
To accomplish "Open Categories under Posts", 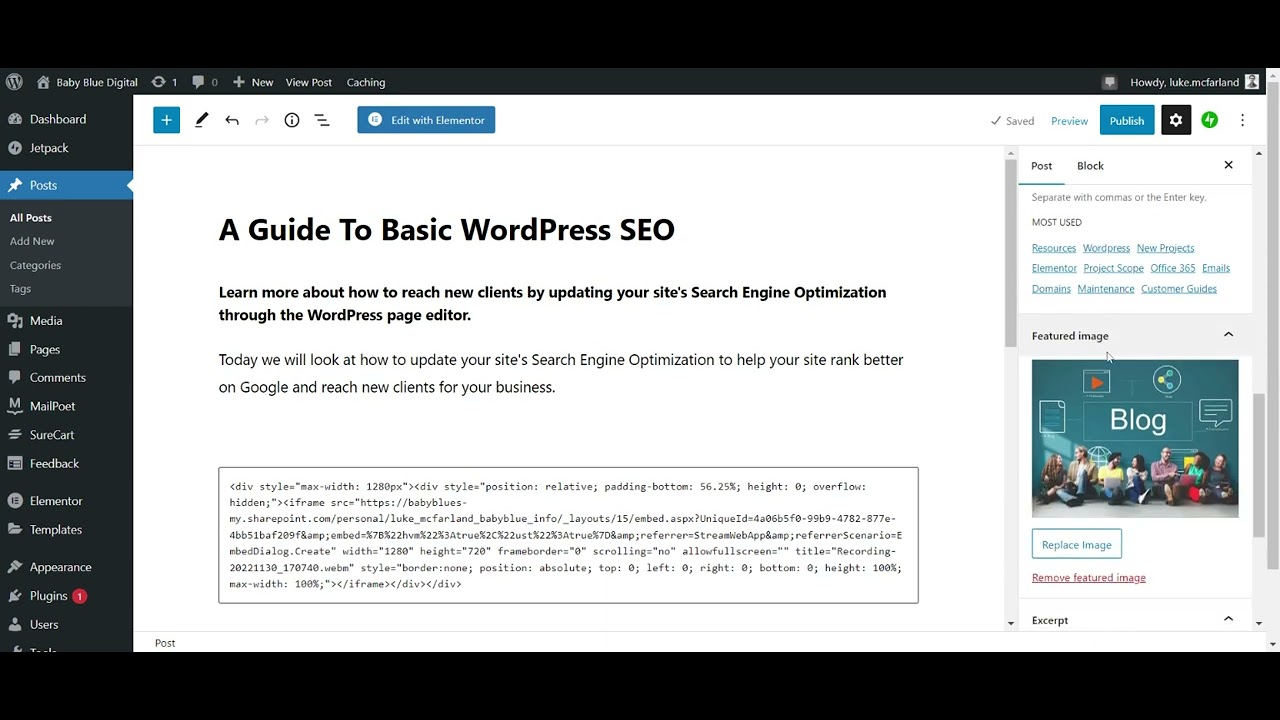I will [35, 265].
